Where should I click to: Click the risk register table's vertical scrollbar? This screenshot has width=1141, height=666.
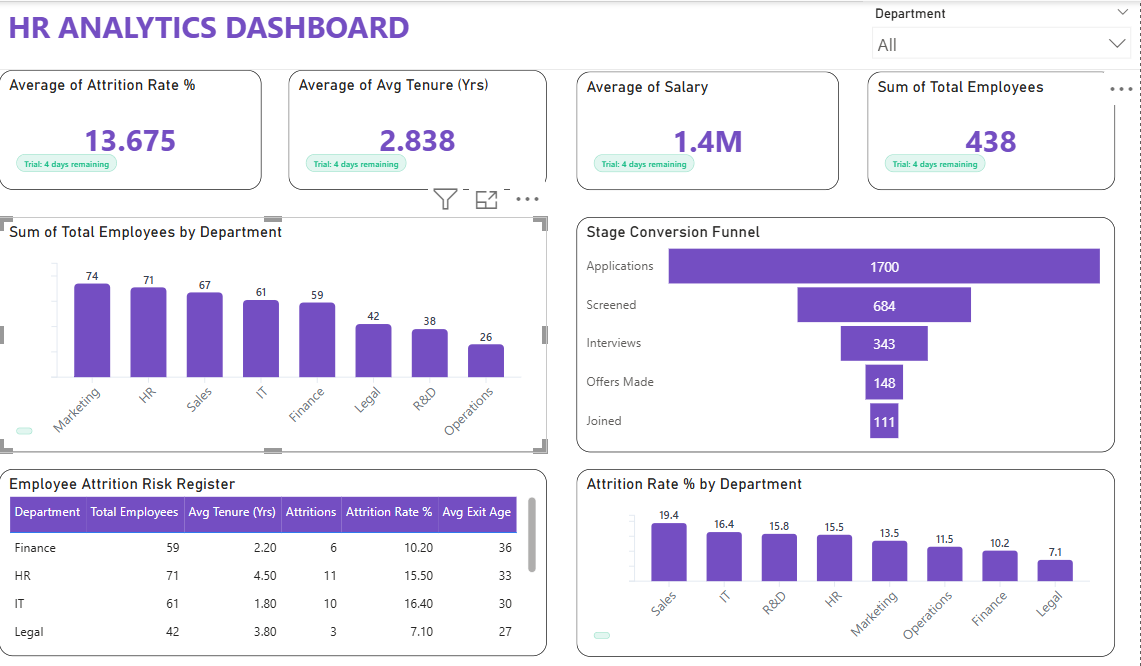[532, 535]
